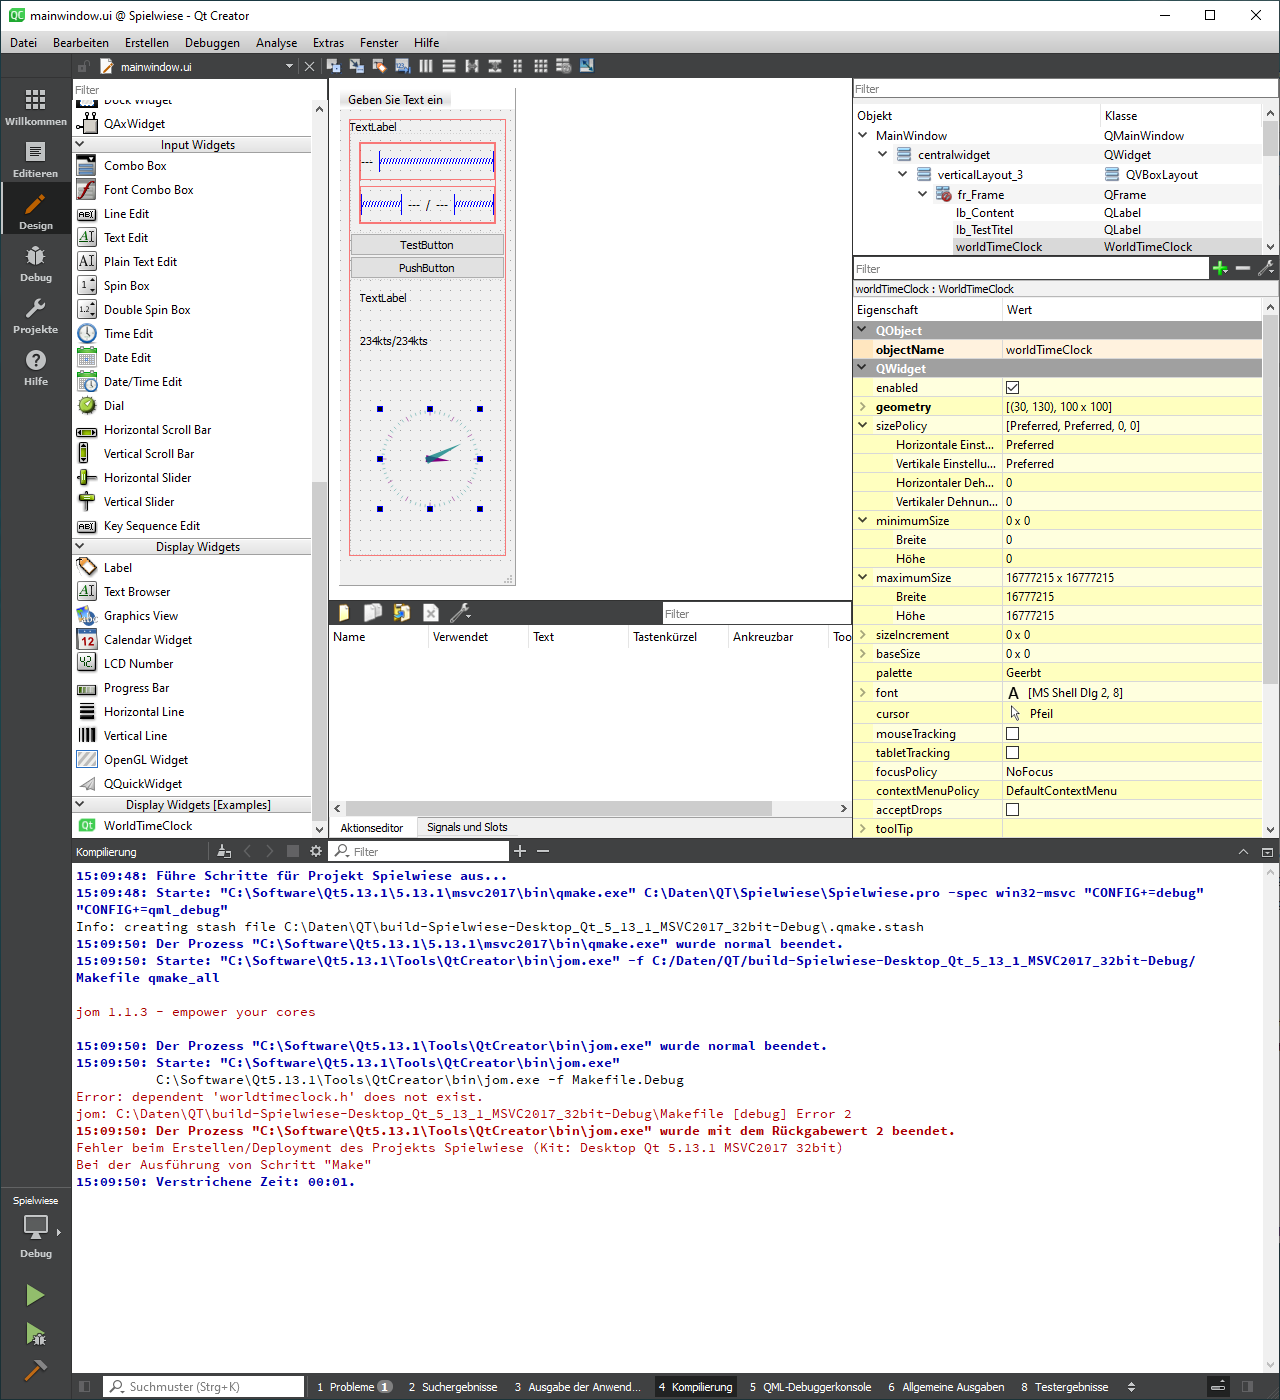Click the objectName value worldTimeClock
The image size is (1280, 1400).
click(x=1132, y=350)
